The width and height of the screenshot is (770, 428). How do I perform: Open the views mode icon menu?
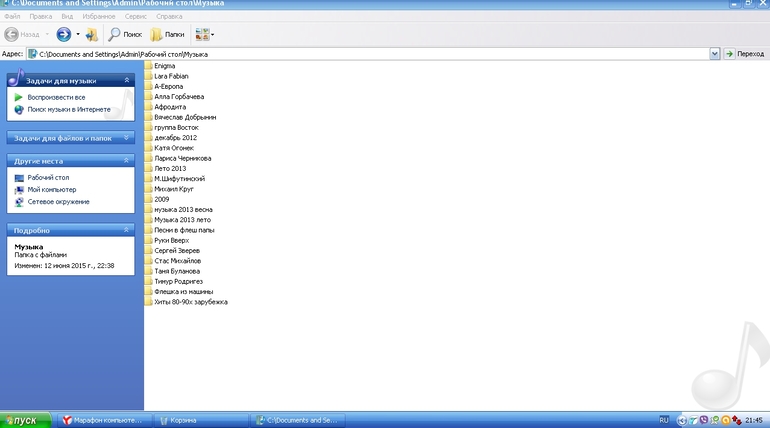coord(204,34)
